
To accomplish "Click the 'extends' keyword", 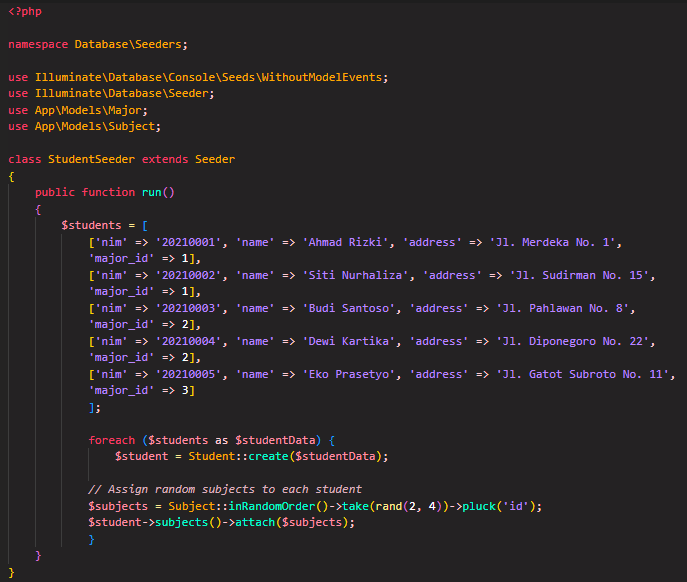I will click(x=165, y=159).
